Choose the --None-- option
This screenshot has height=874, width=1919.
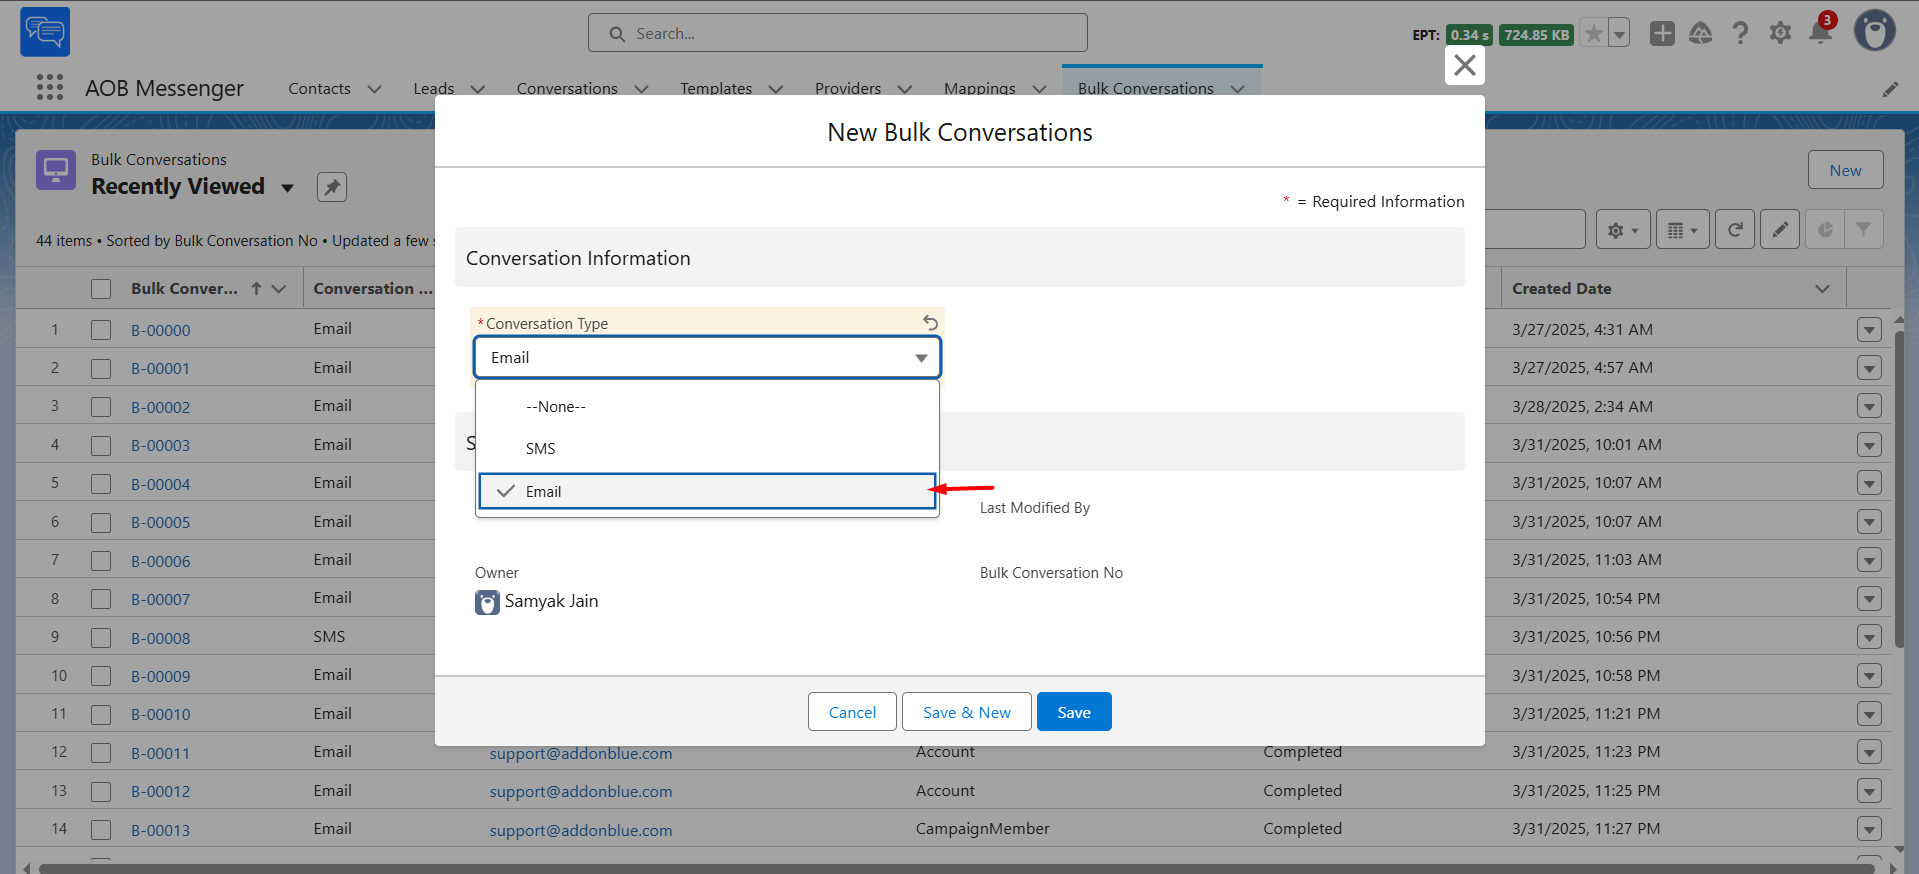point(707,407)
